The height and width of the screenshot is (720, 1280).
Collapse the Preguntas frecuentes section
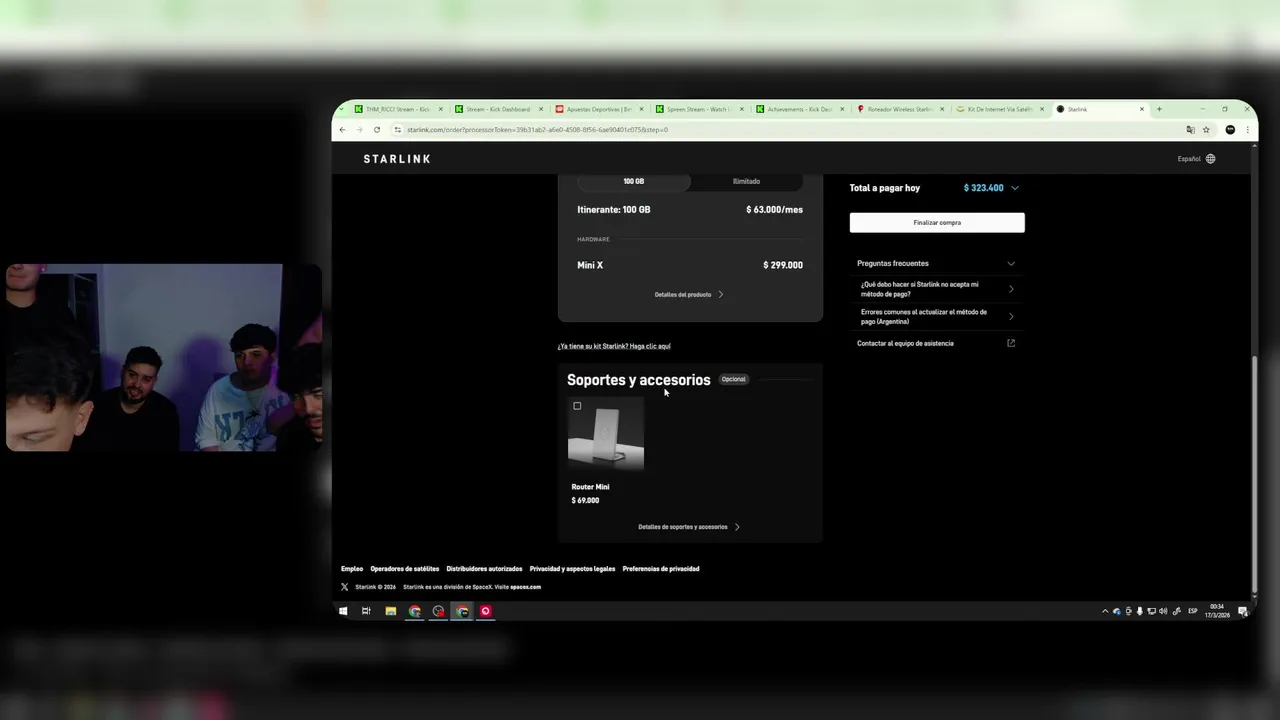(x=1011, y=264)
